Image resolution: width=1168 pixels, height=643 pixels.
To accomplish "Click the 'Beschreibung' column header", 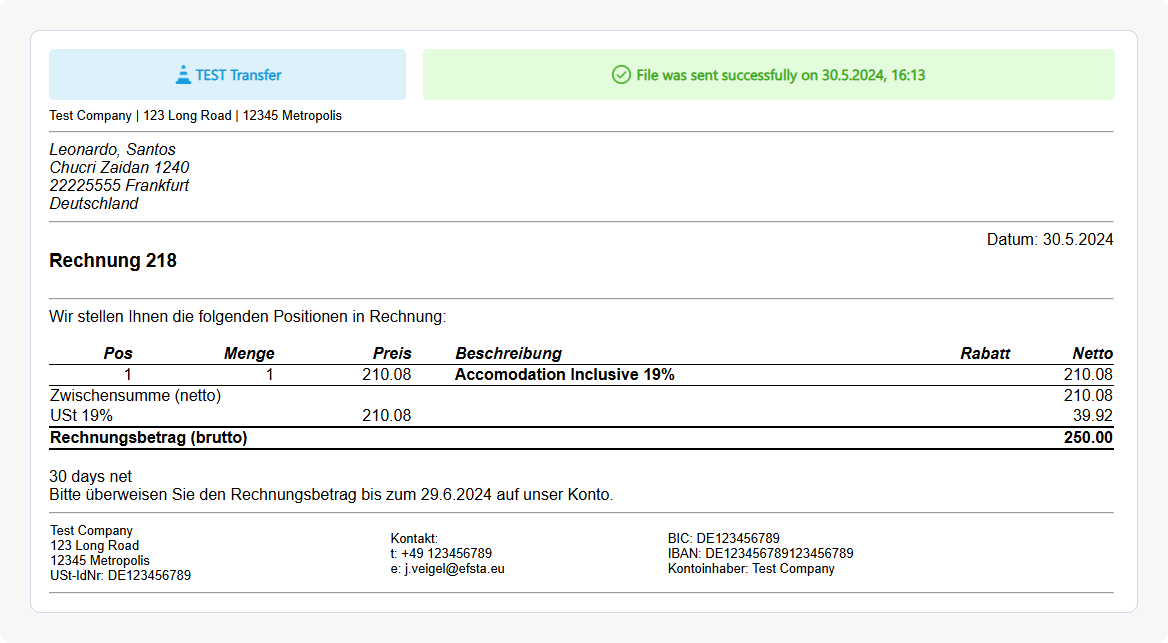I will 509,353.
